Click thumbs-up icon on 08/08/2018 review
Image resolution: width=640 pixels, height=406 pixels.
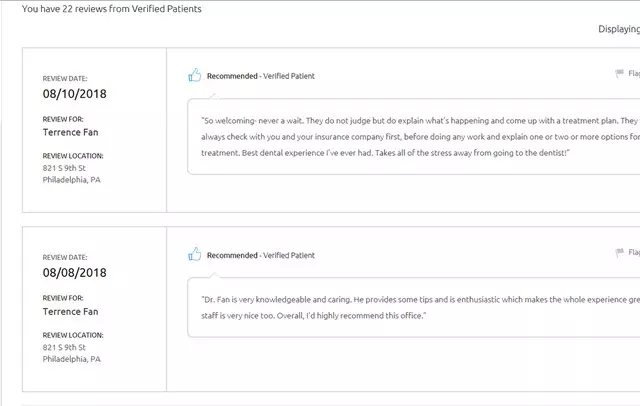195,254
